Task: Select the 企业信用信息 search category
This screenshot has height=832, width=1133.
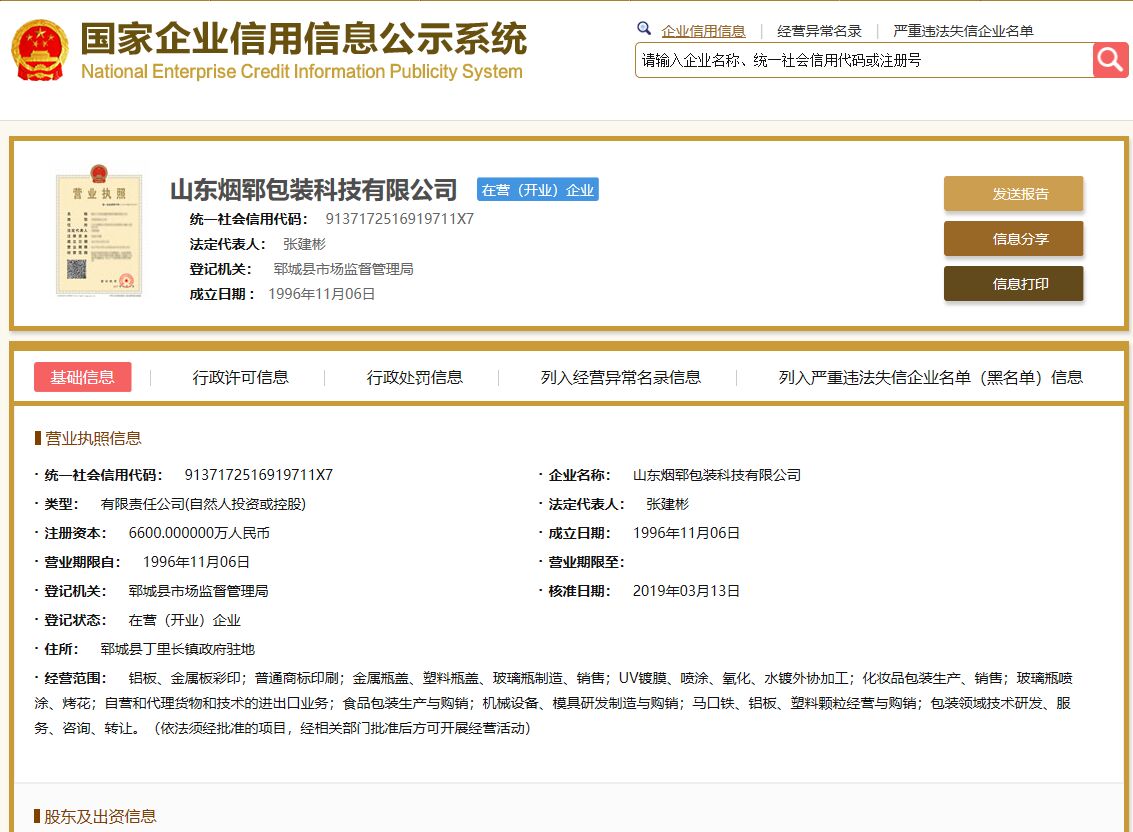Action: tap(703, 31)
